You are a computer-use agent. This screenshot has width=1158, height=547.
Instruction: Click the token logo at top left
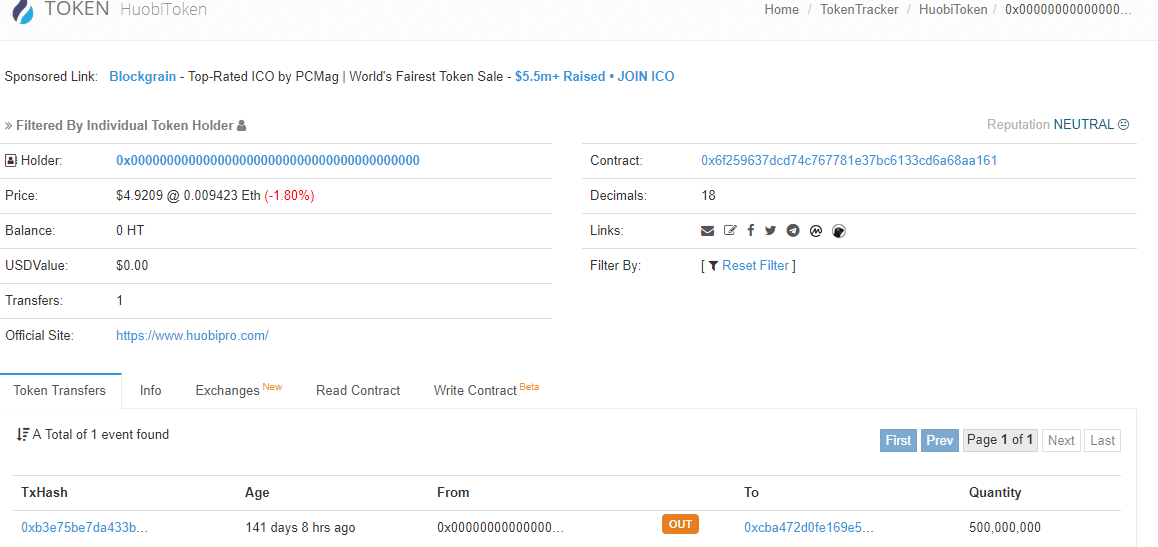tap(23, 10)
